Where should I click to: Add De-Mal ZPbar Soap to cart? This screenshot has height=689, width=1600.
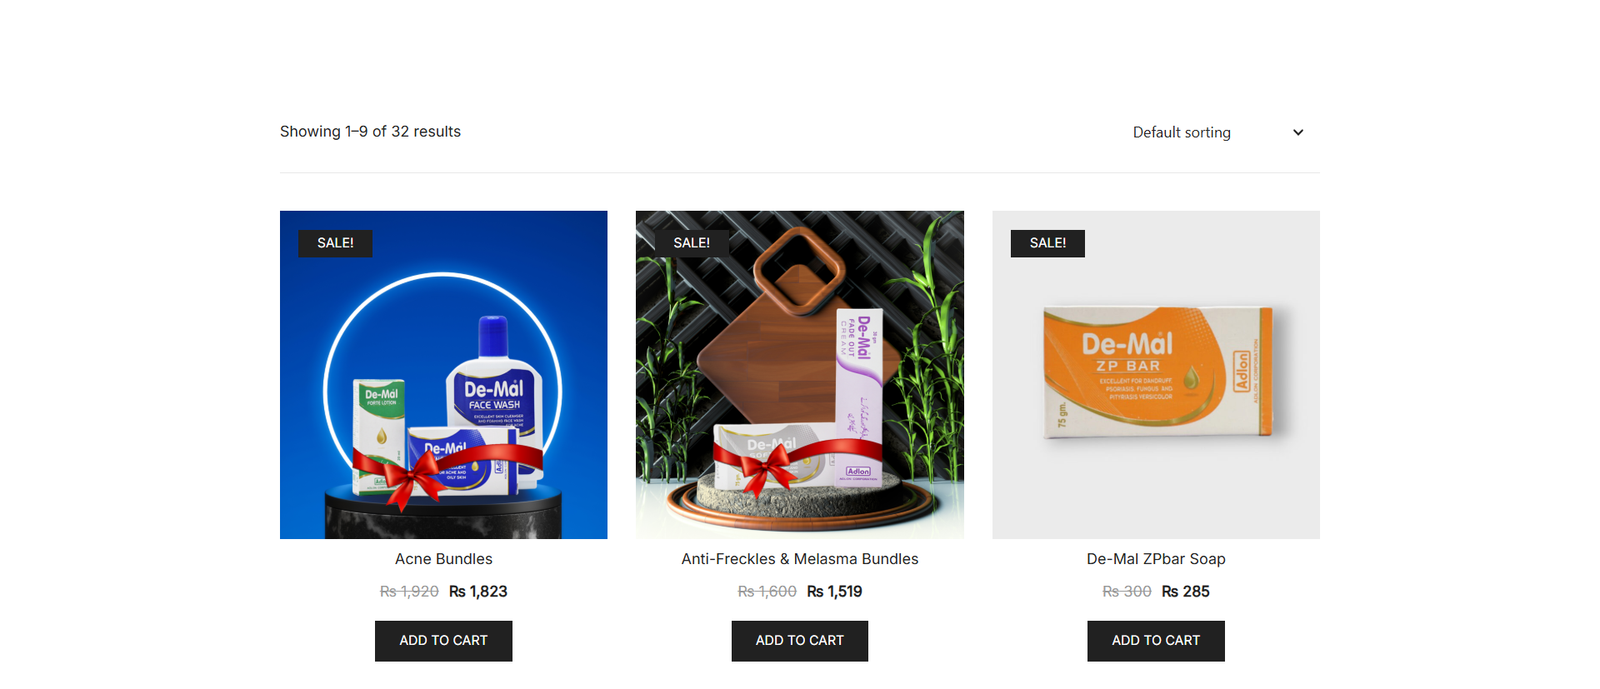1156,641
